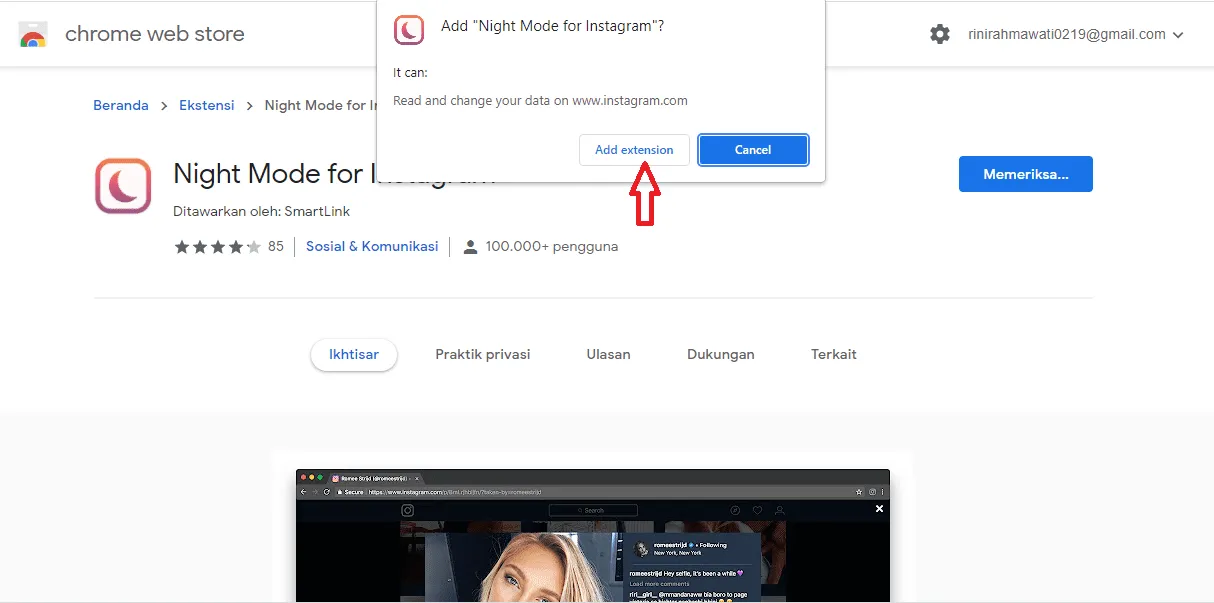
Task: Click the '100.000+ pengguna' text
Action: pyautogui.click(x=552, y=246)
